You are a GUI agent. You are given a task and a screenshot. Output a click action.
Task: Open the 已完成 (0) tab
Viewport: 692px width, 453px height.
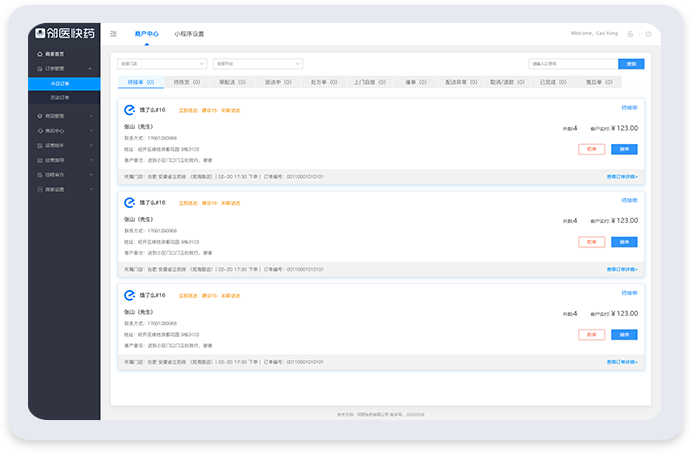[x=553, y=82]
